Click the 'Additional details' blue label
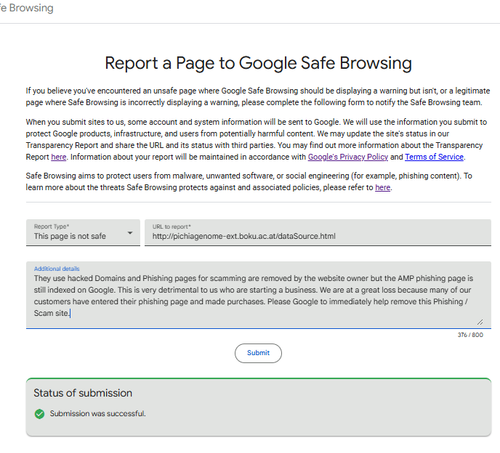Viewport: 500px width, 453px height. click(57, 269)
